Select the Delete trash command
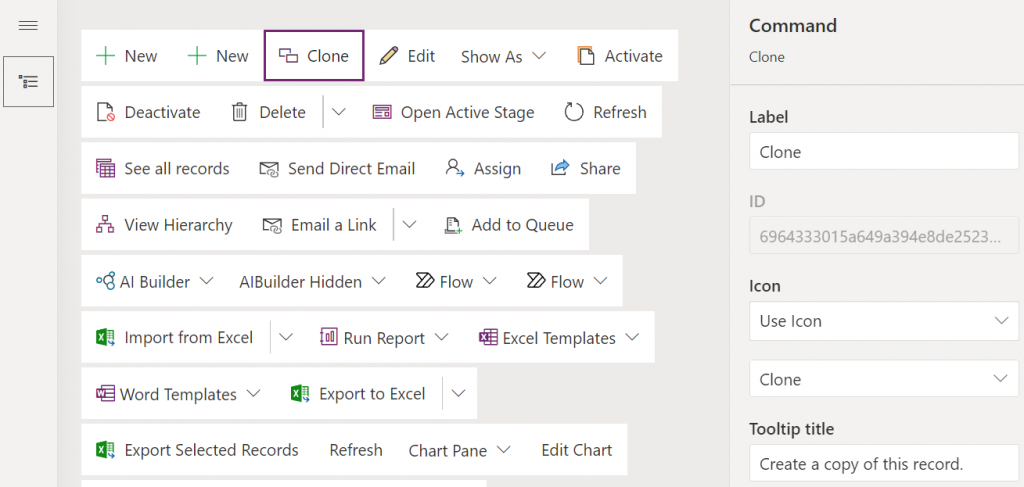This screenshot has height=487, width=1024. pyautogui.click(x=268, y=112)
